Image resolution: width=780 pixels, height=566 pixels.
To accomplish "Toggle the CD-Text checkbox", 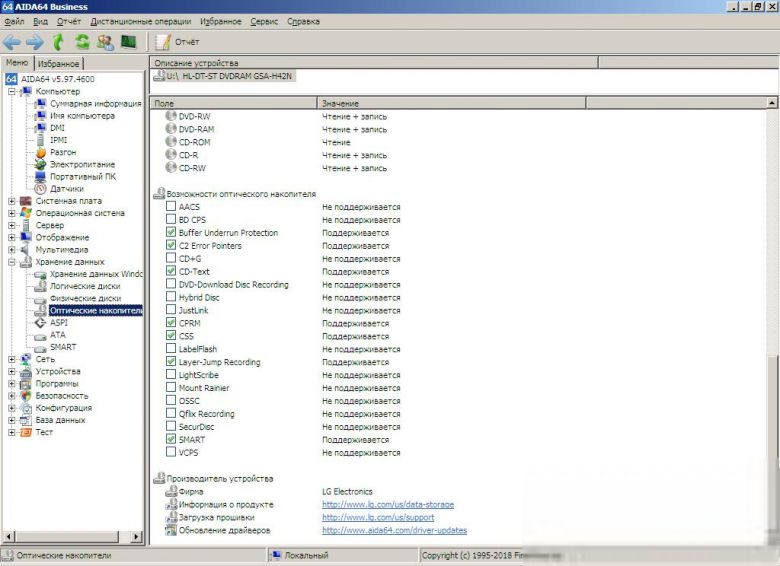I will pos(171,271).
